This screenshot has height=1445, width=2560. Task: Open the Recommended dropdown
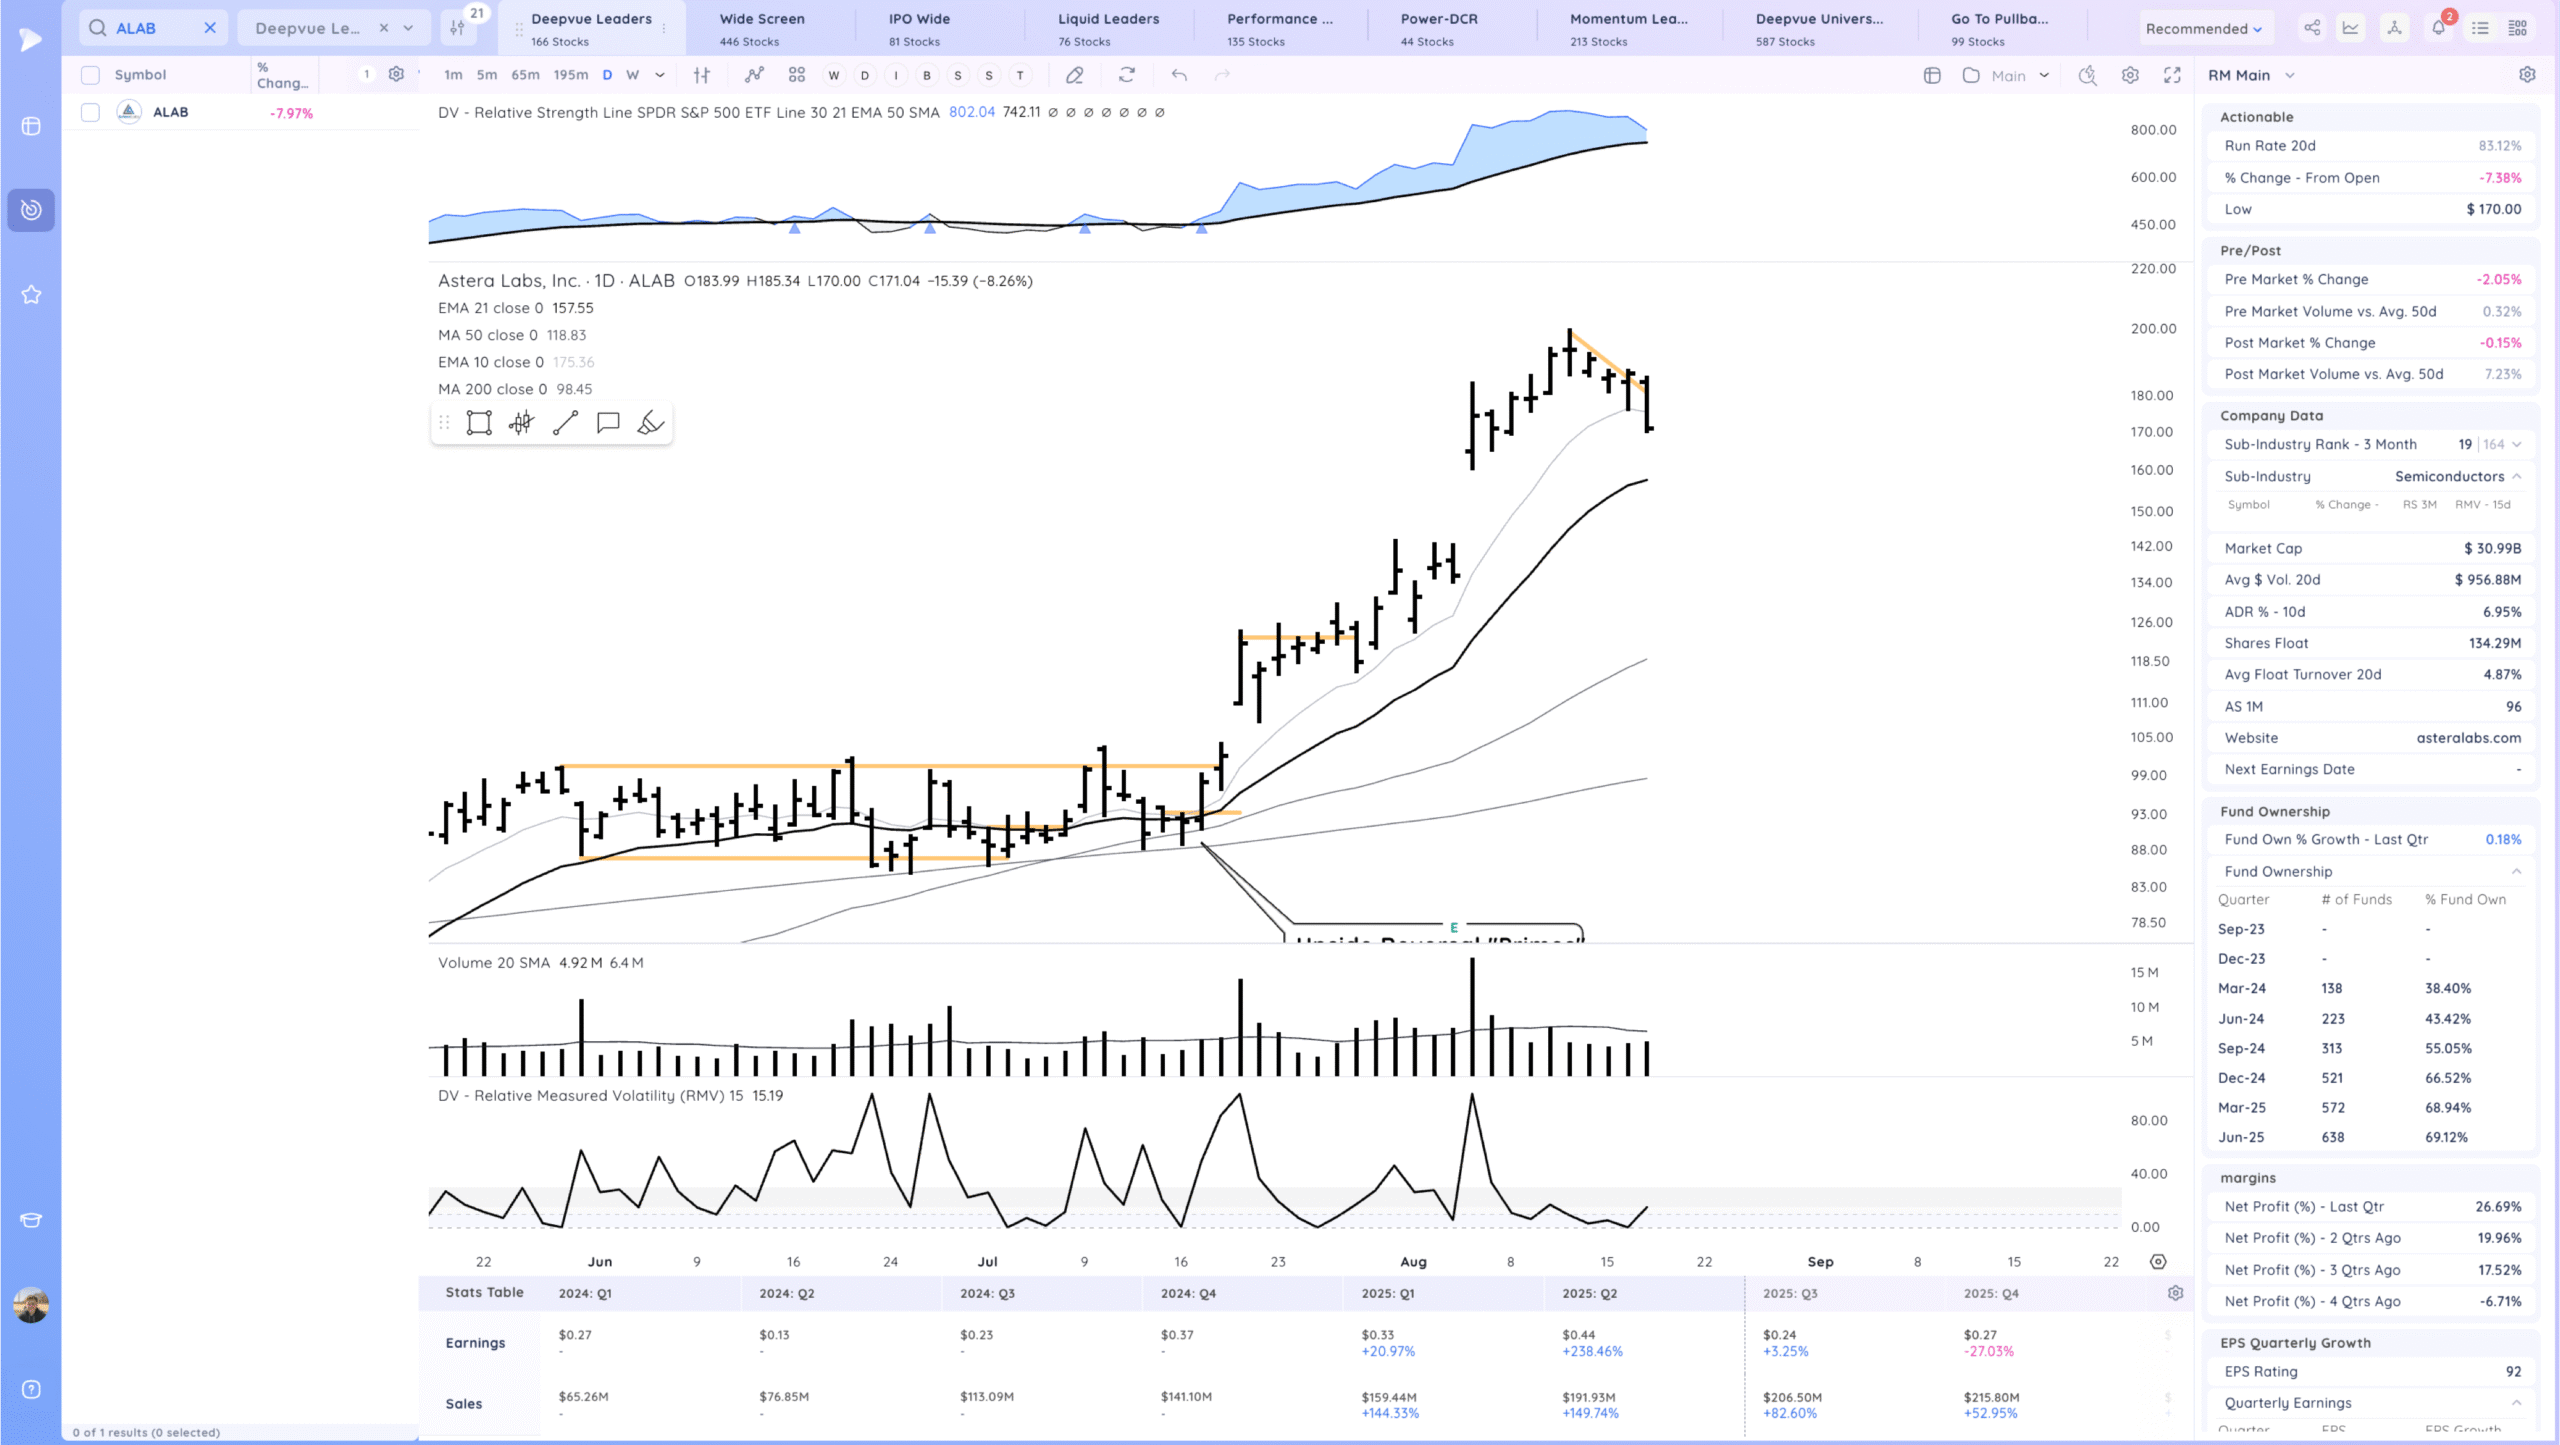2203,28
